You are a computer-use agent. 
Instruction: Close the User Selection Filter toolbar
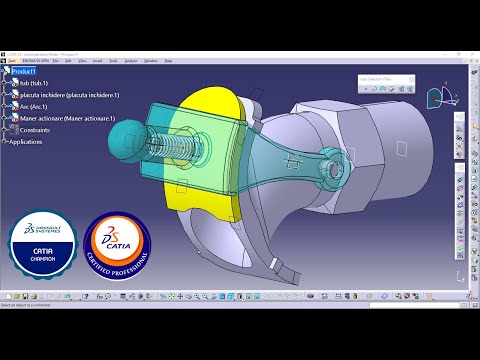pyautogui.click(x=411, y=79)
